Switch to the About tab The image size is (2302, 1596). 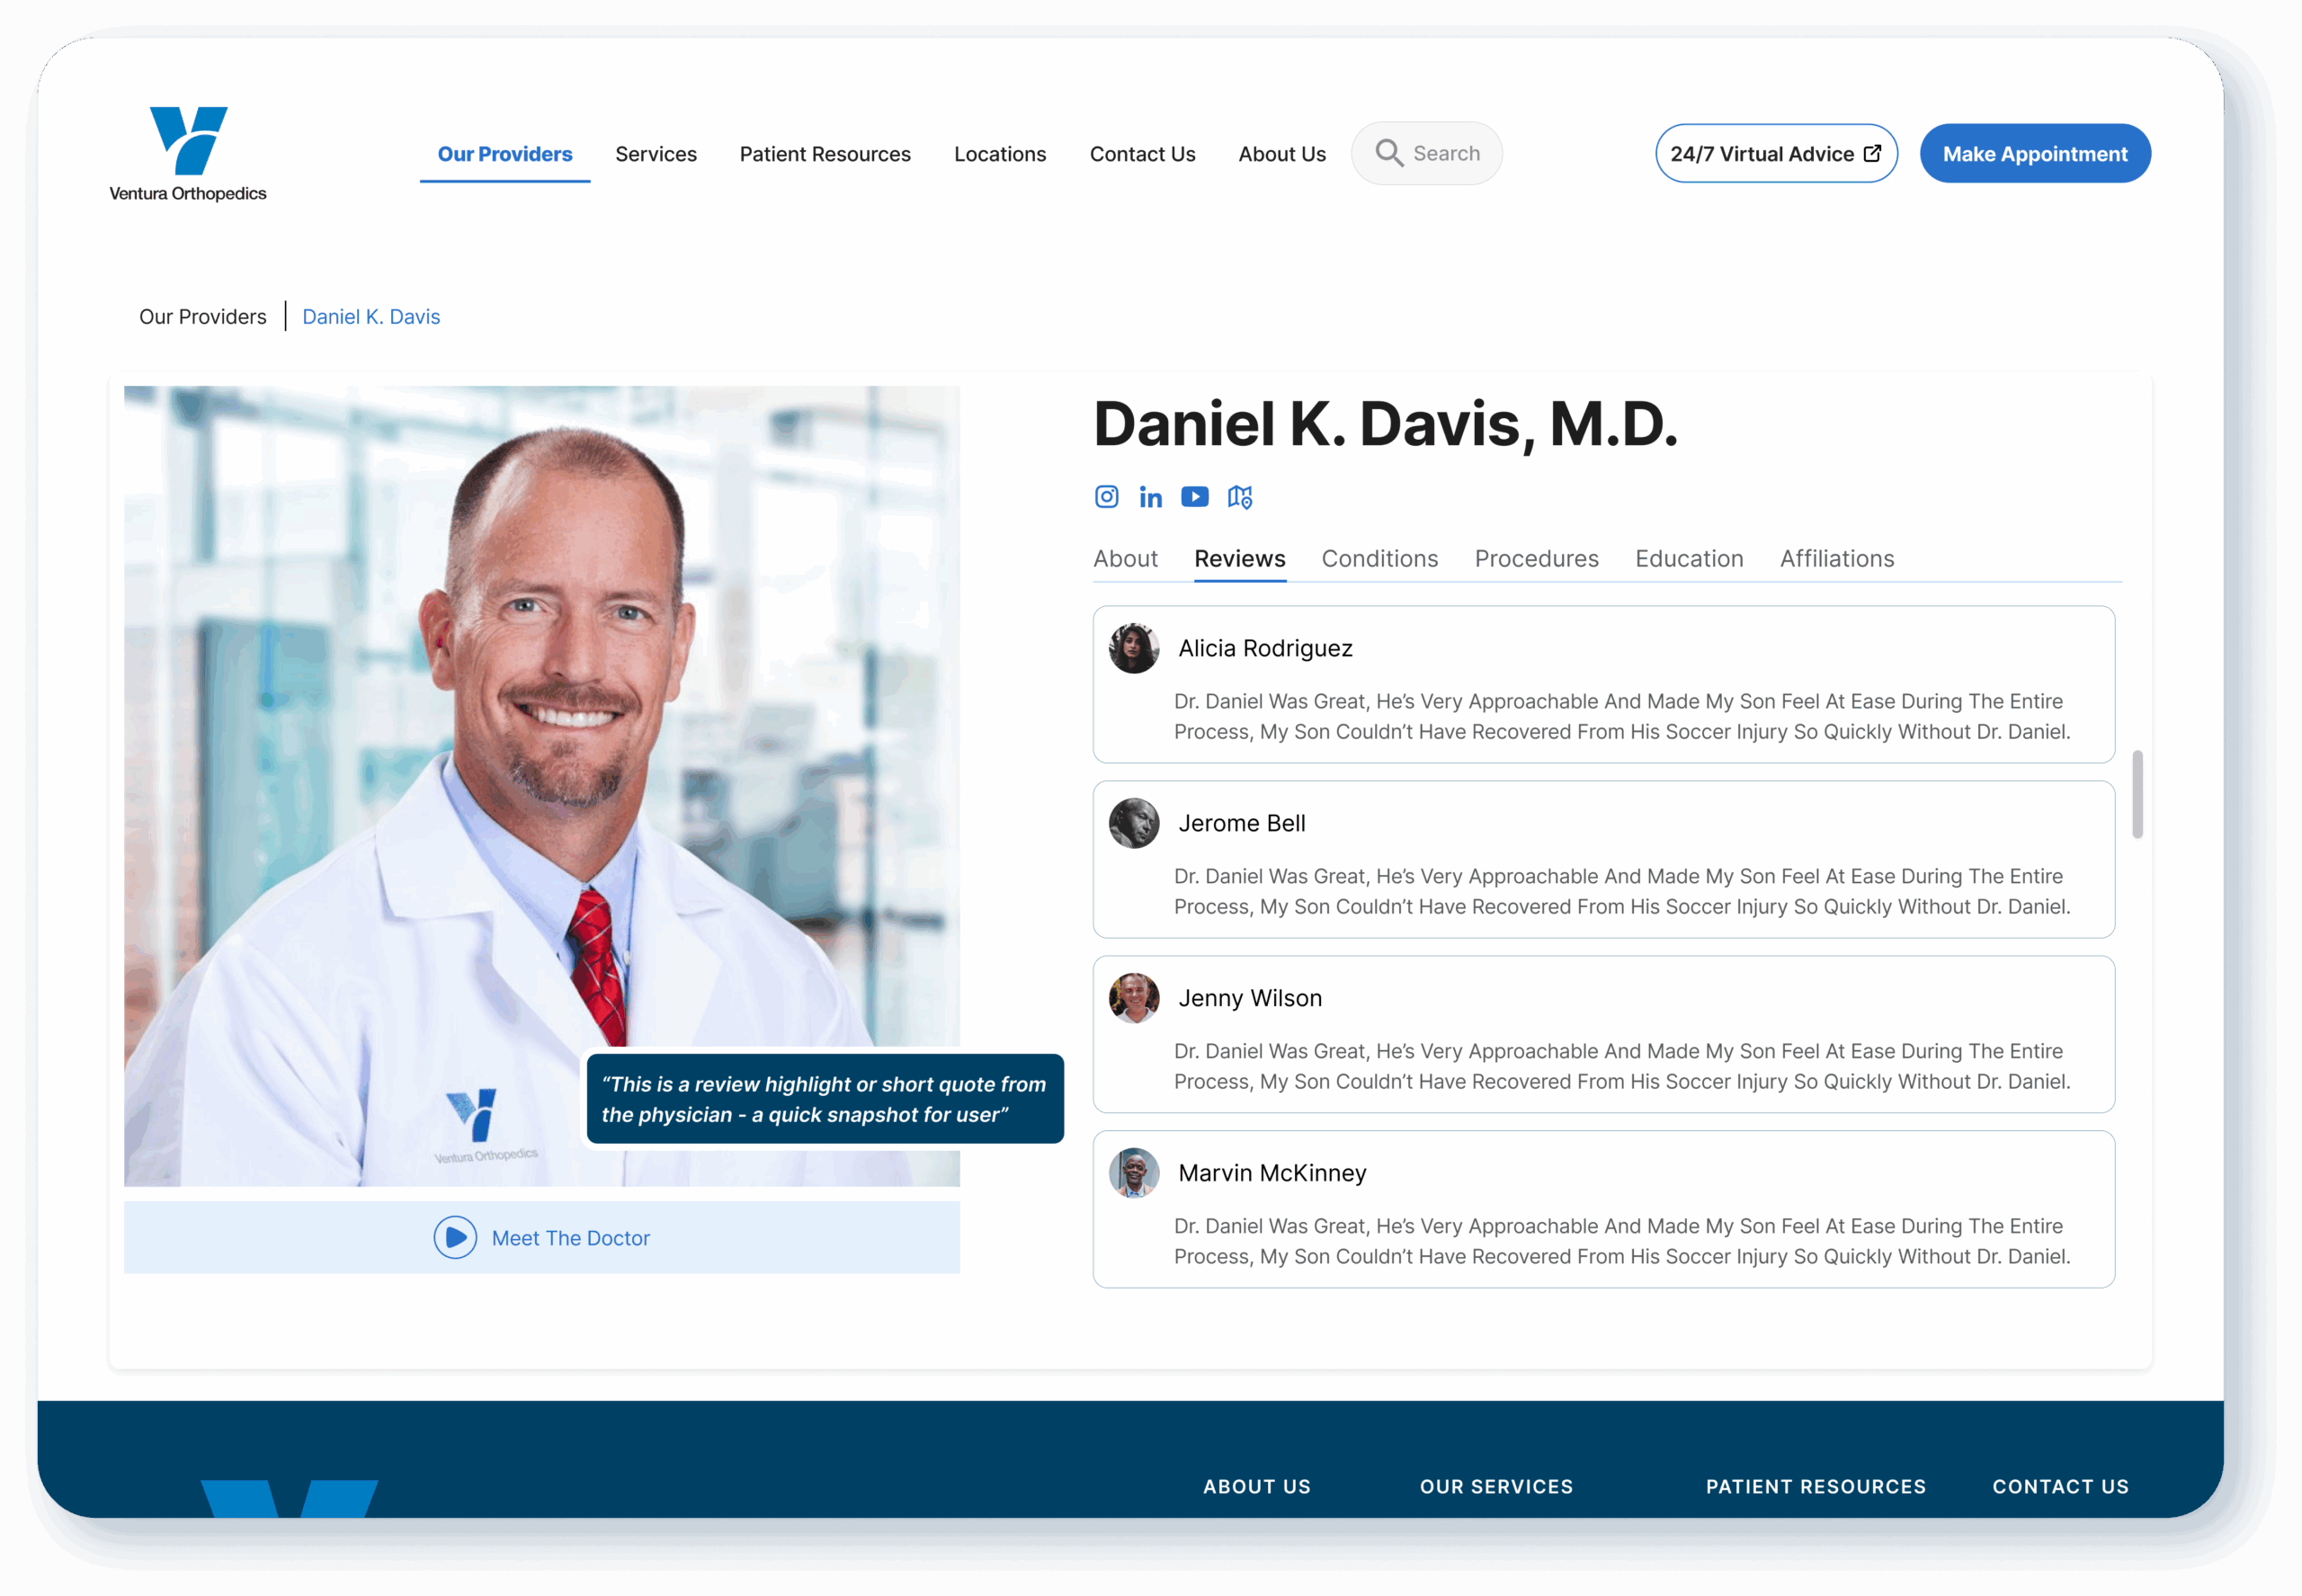click(1125, 559)
